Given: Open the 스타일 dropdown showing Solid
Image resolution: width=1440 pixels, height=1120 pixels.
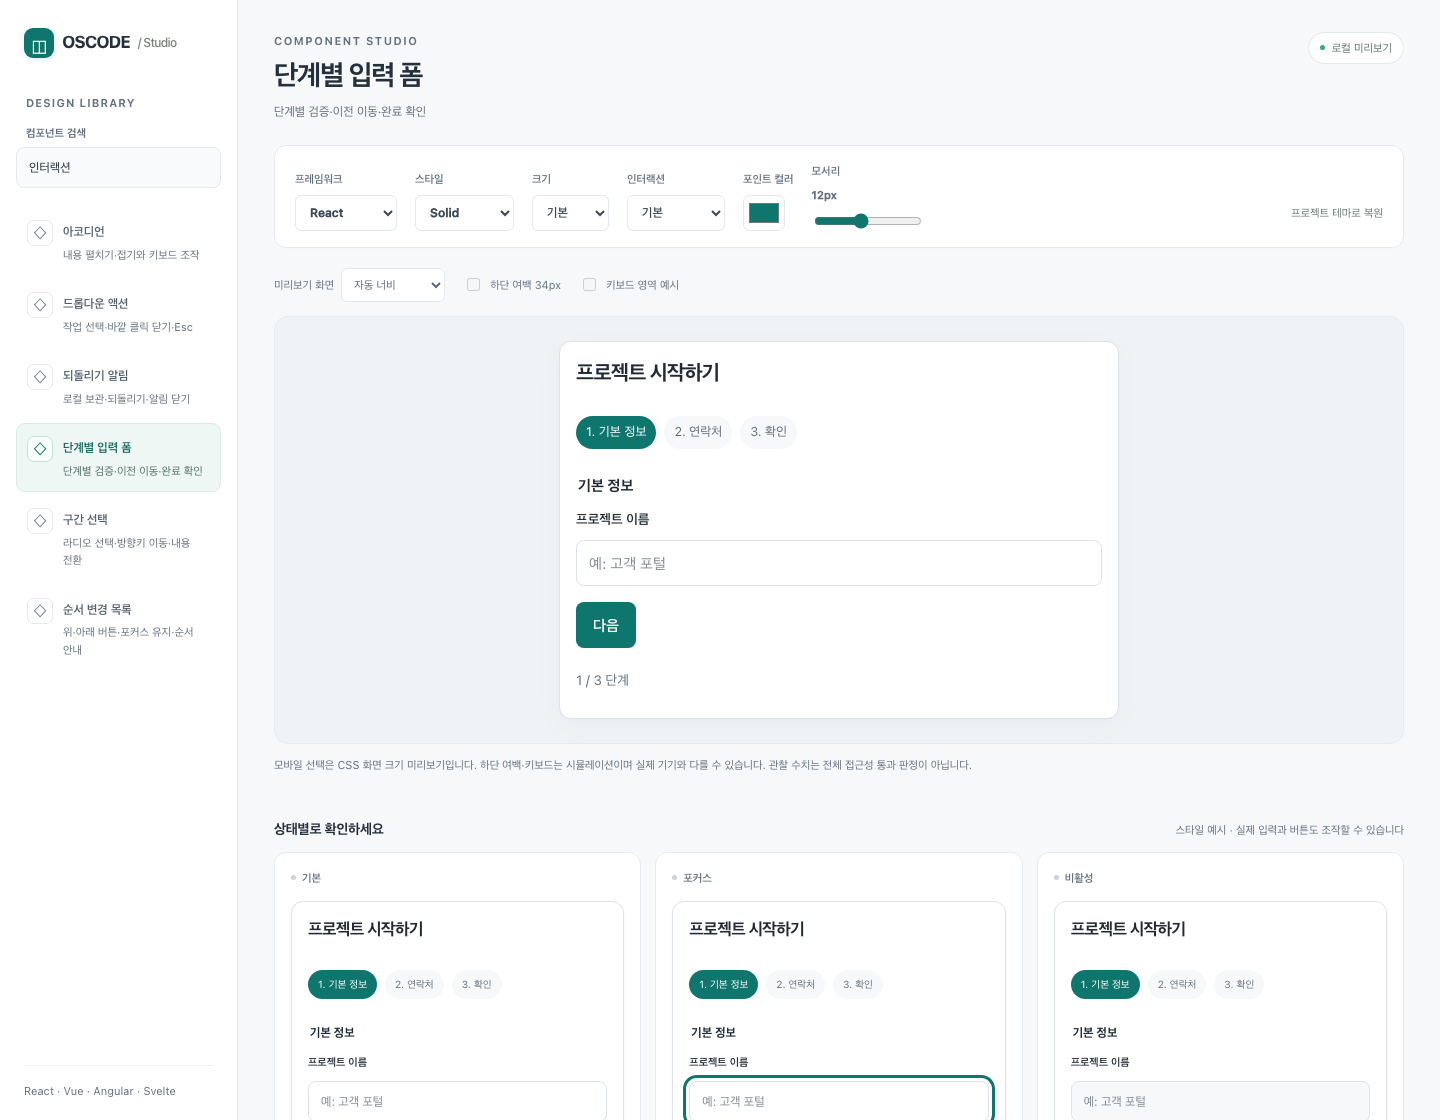Looking at the screenshot, I should (x=464, y=213).
